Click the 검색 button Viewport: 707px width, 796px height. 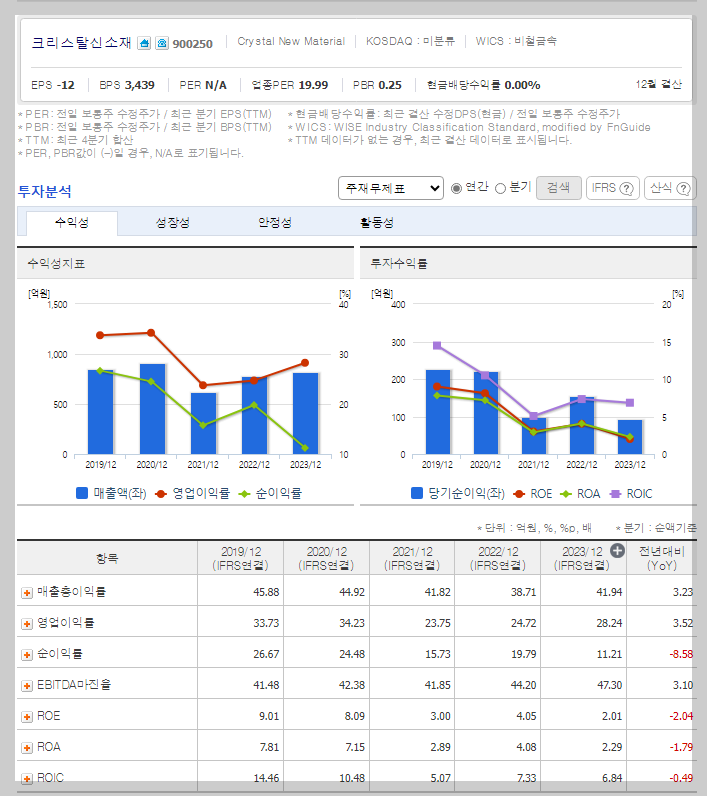[559, 188]
